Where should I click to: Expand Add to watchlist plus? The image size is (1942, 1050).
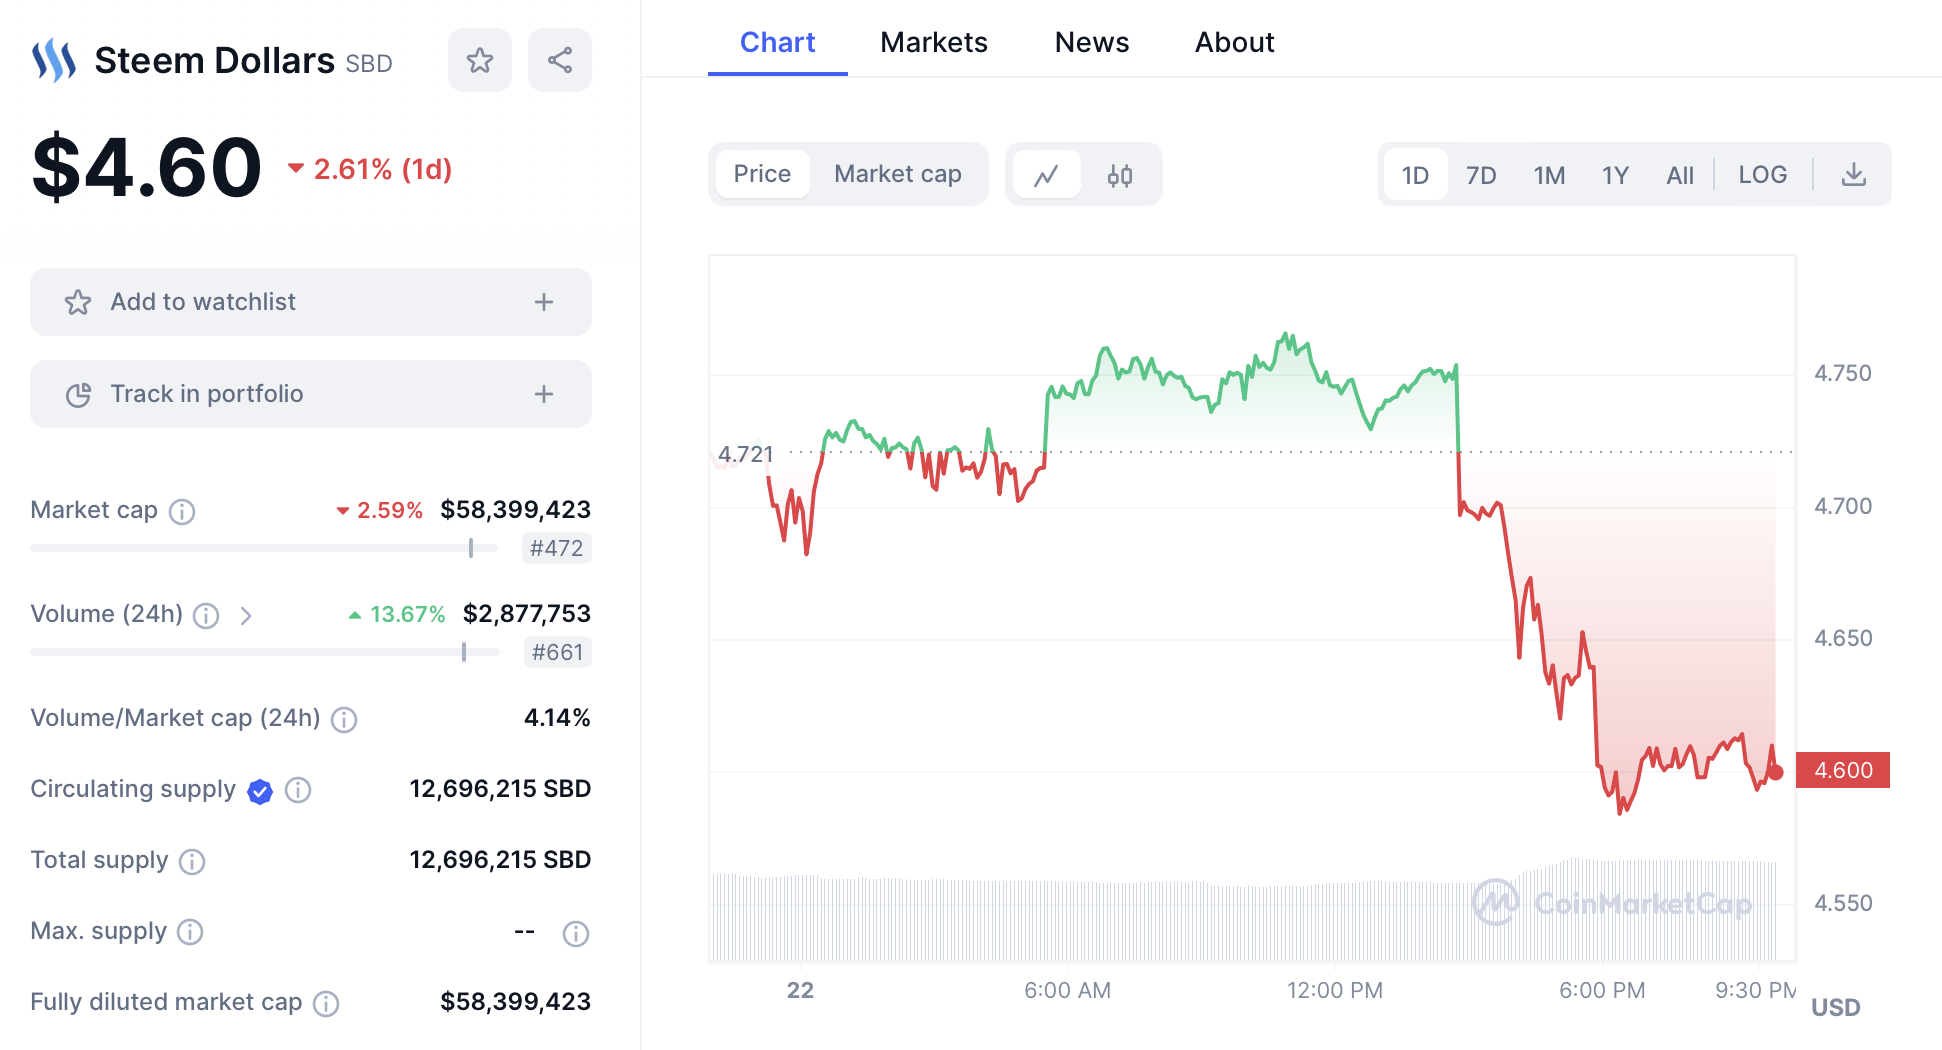tap(544, 302)
